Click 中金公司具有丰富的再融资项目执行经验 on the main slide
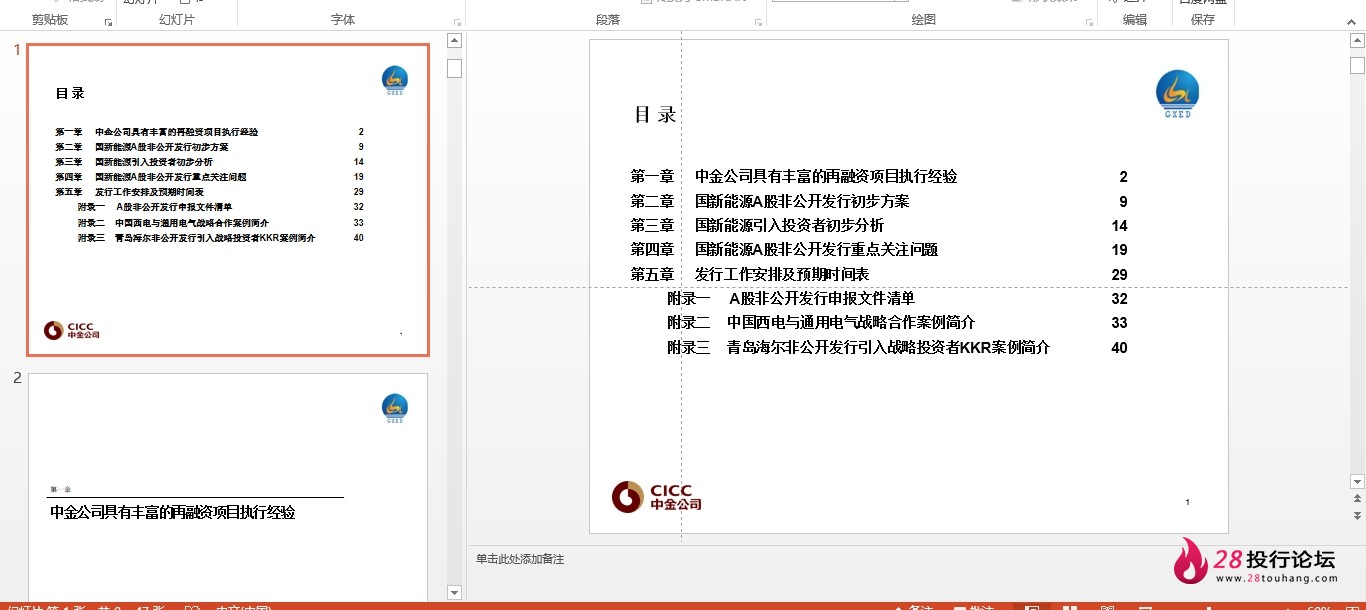1366x610 pixels. [x=826, y=177]
